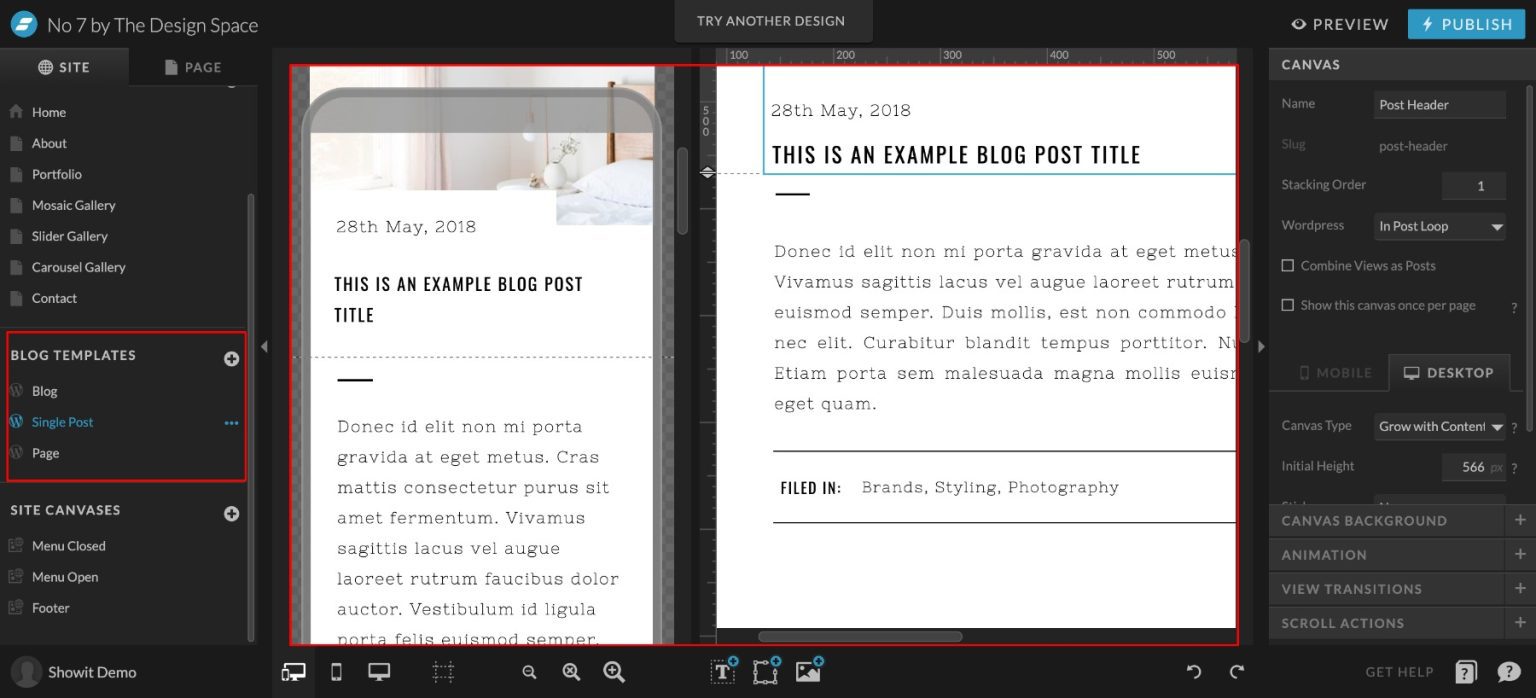Undo the last change

pos(1196,672)
